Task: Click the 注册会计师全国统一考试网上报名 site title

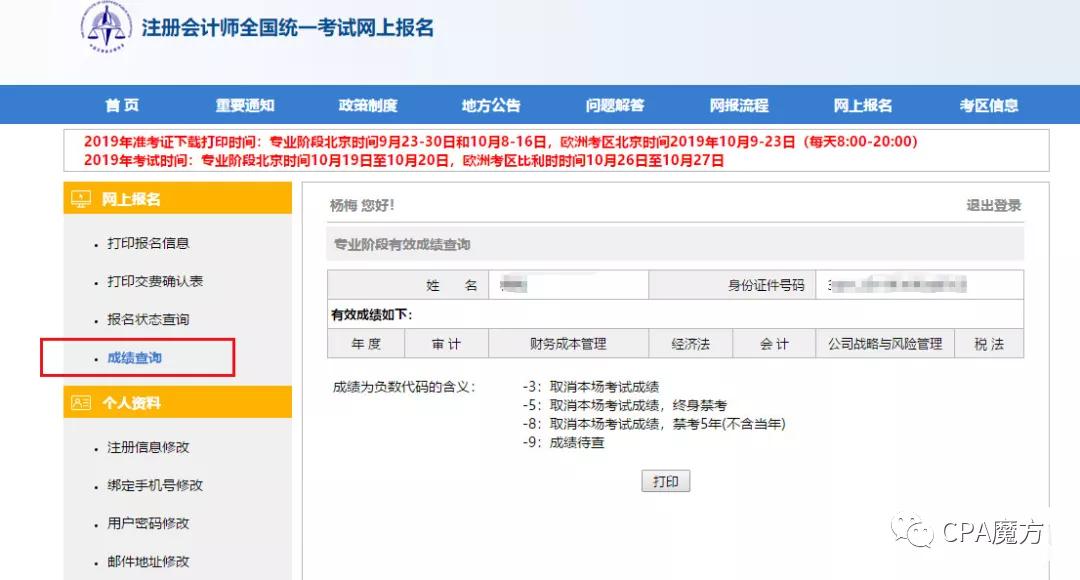Action: pos(288,28)
